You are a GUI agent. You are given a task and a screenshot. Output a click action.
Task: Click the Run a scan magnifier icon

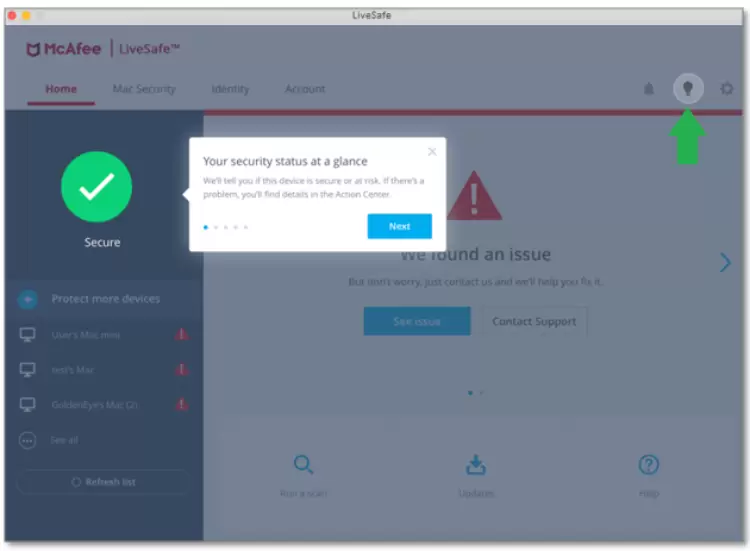click(x=303, y=464)
